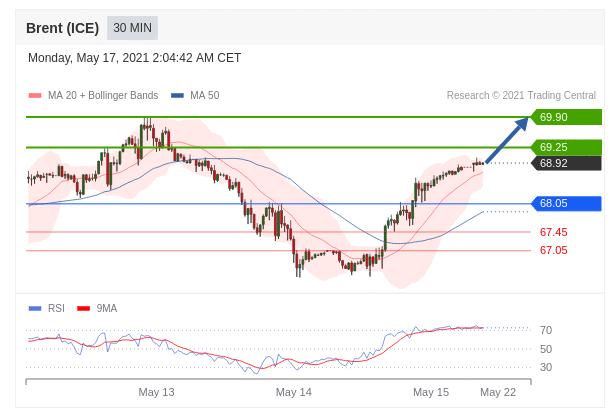Toggle the RSI indicator legend label
This screenshot has height=416, width=613.
pyautogui.click(x=56, y=309)
